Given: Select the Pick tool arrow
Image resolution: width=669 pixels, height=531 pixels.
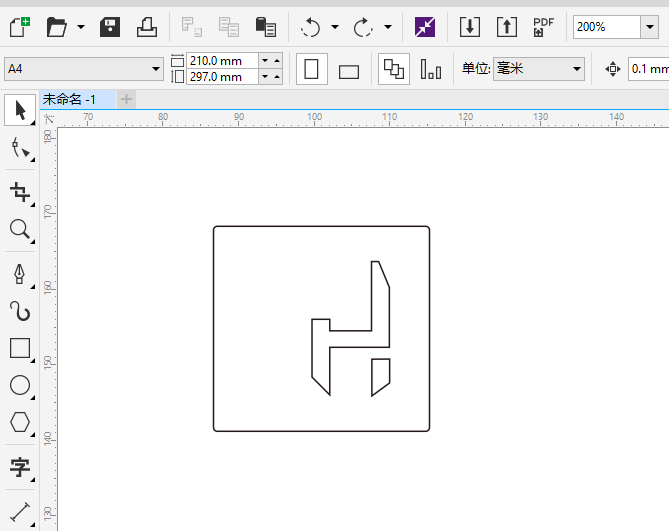Looking at the screenshot, I should pyautogui.click(x=20, y=110).
